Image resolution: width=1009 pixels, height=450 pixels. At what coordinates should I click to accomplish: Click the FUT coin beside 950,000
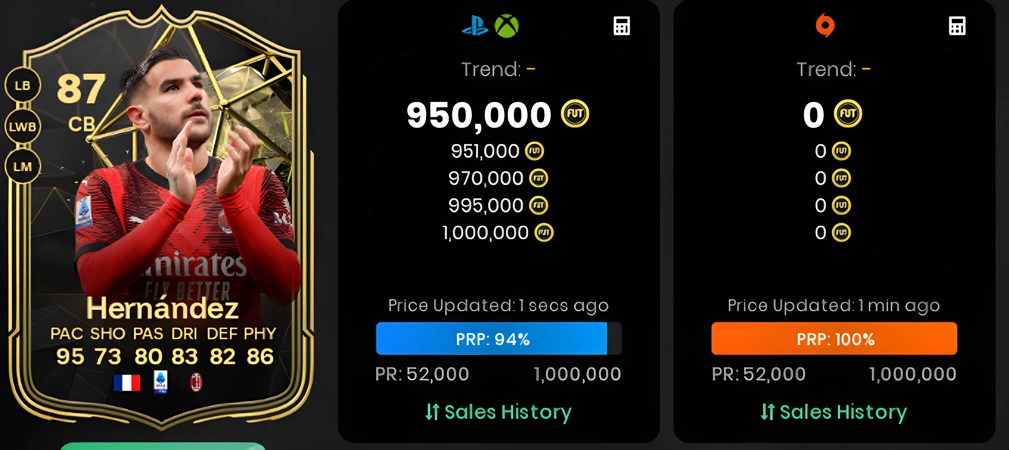[x=575, y=114]
